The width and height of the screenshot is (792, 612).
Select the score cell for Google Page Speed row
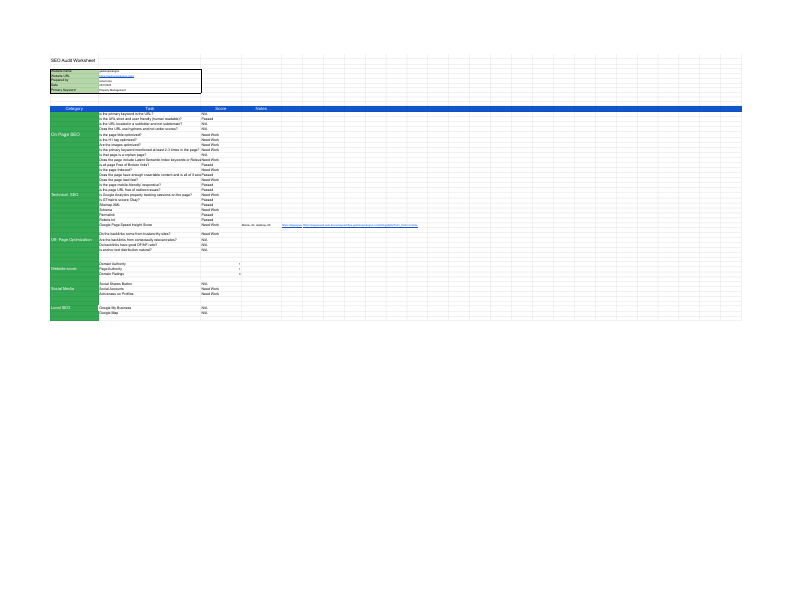pyautogui.click(x=221, y=225)
